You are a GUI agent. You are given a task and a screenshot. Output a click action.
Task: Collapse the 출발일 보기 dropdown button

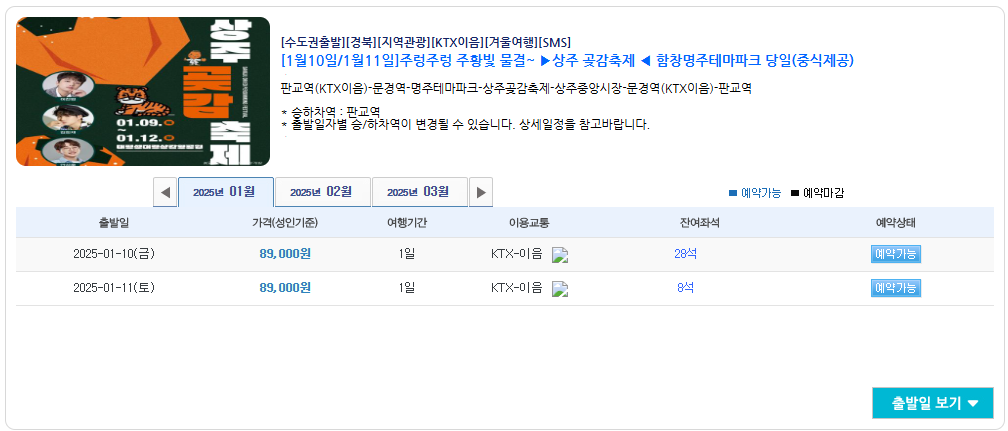[x=933, y=403]
